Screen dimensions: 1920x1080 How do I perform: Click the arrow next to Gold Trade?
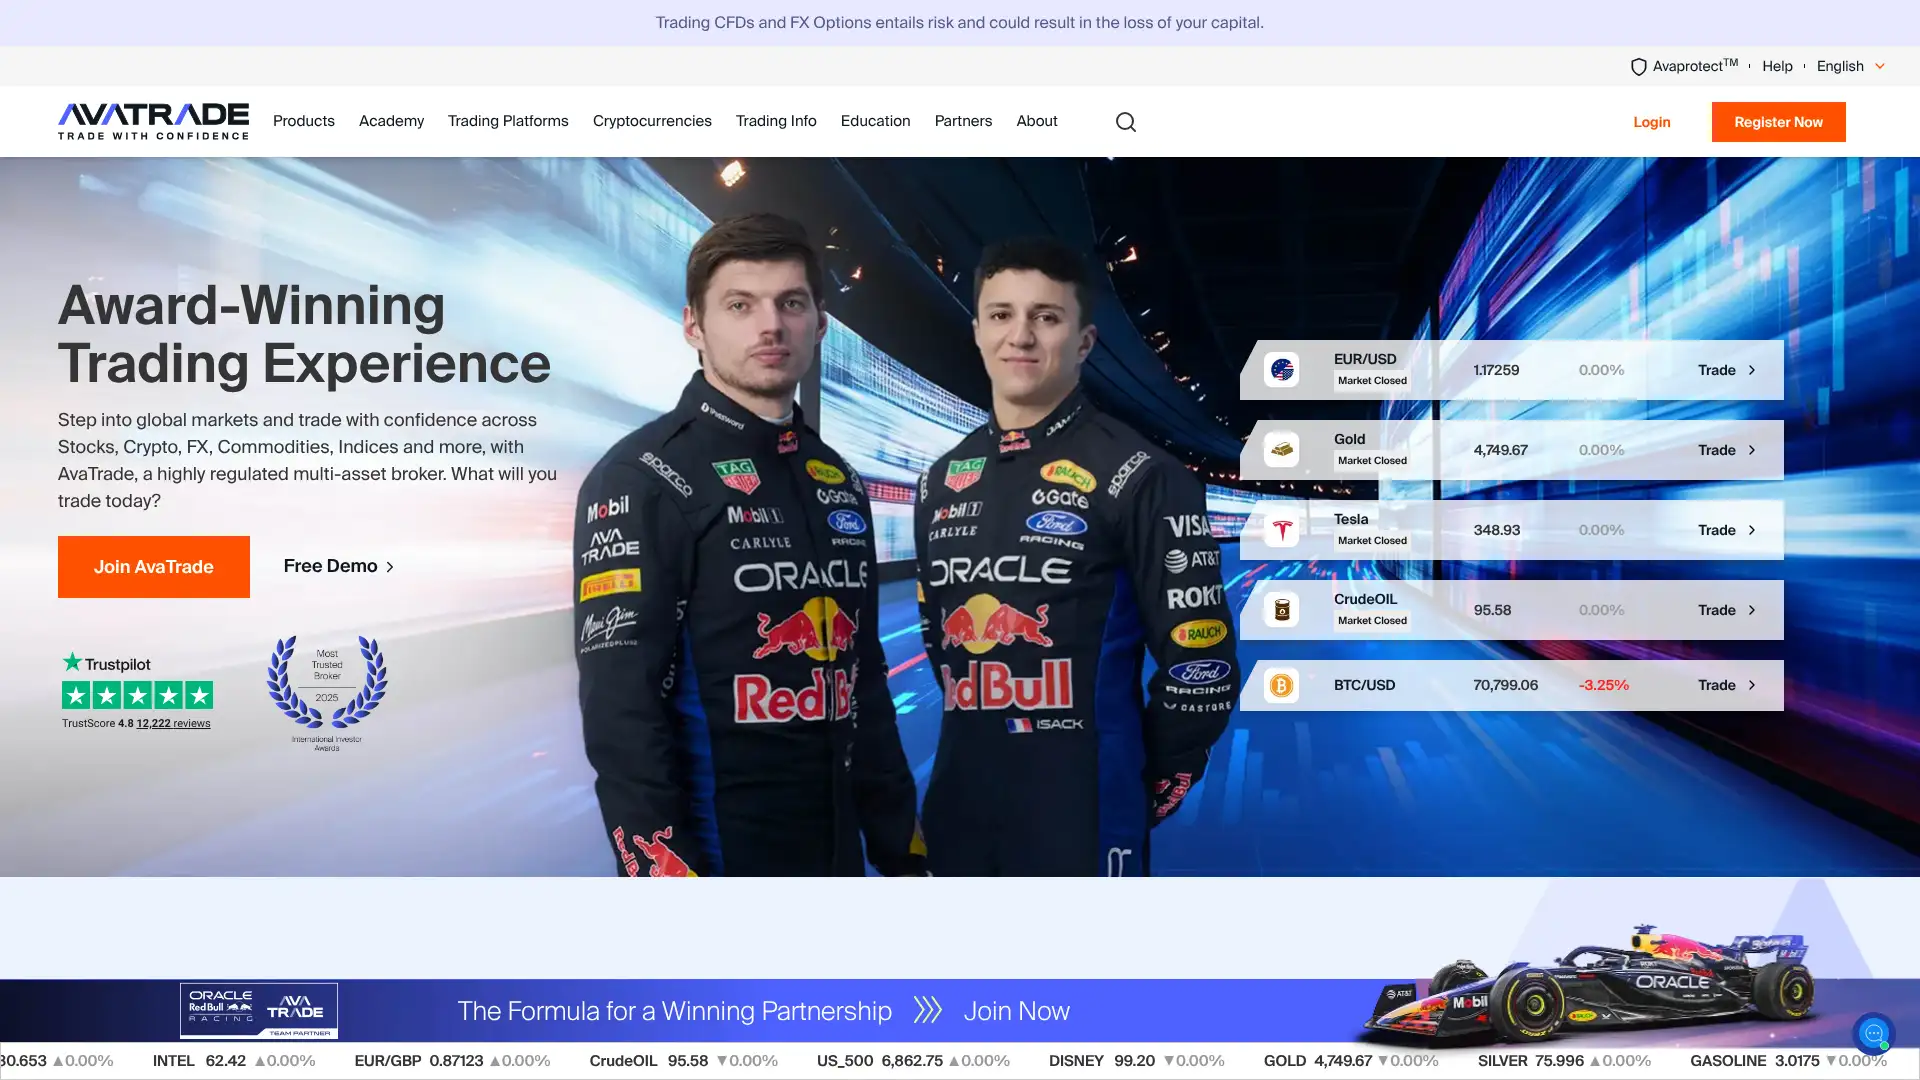tap(1752, 450)
